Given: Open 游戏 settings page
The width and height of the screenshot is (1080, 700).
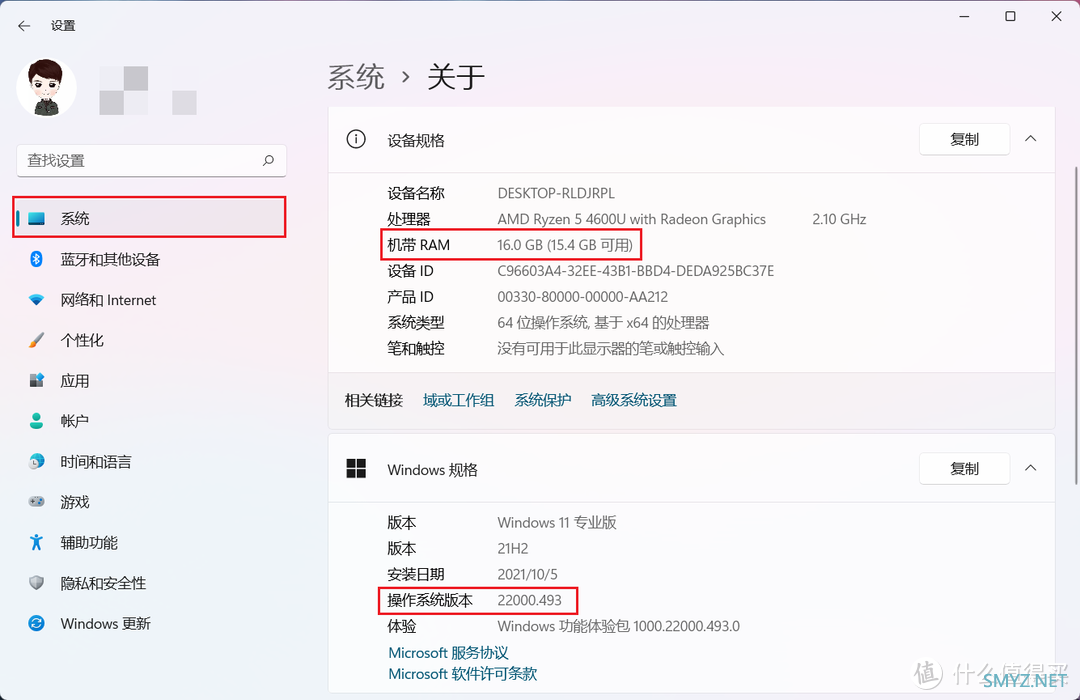Looking at the screenshot, I should click(x=149, y=502).
